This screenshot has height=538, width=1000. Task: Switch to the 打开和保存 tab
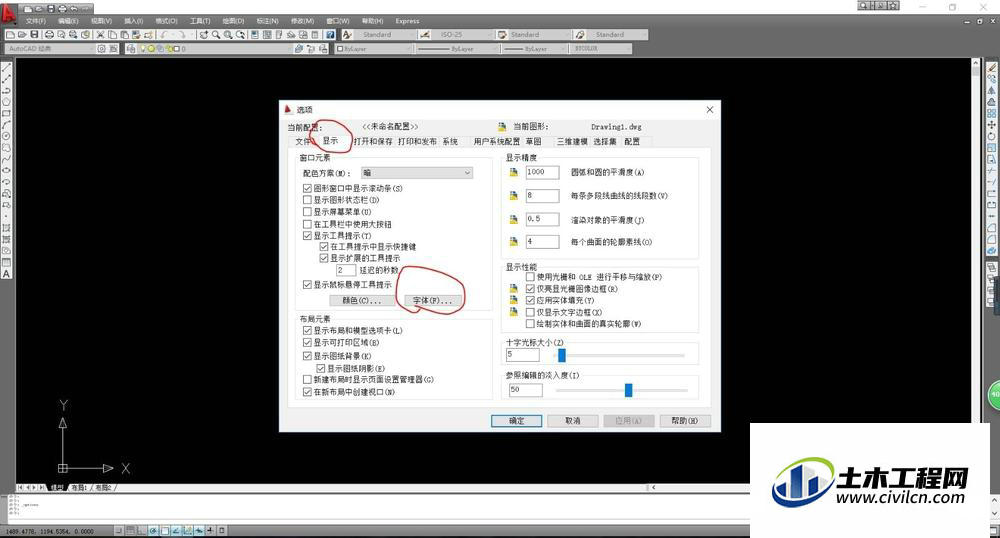[x=373, y=142]
